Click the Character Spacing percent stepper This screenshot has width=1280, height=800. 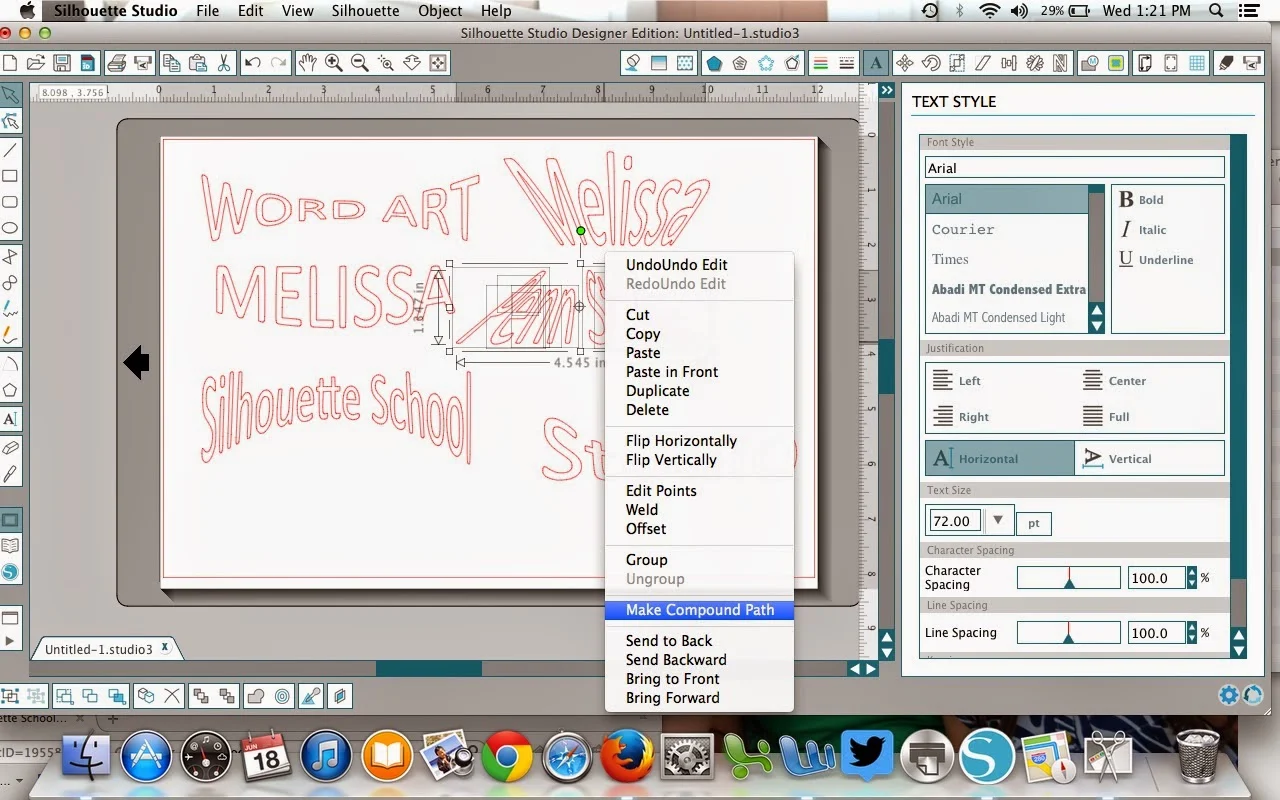pyautogui.click(x=1192, y=577)
